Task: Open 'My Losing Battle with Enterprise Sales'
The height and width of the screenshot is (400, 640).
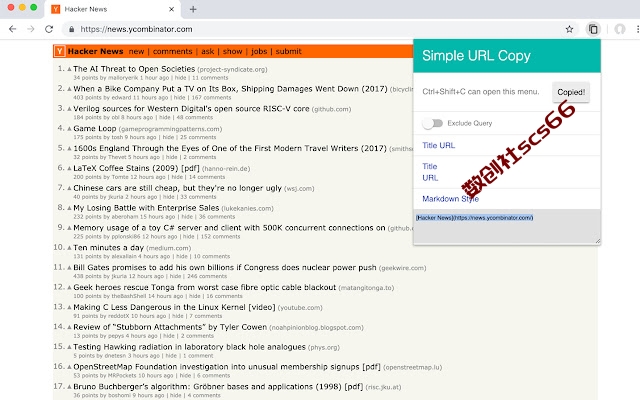Action: tap(146, 208)
